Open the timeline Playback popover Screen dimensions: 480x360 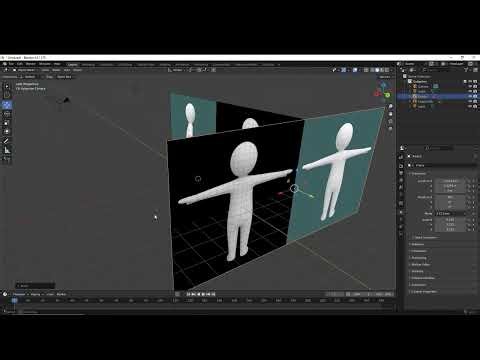point(20,294)
